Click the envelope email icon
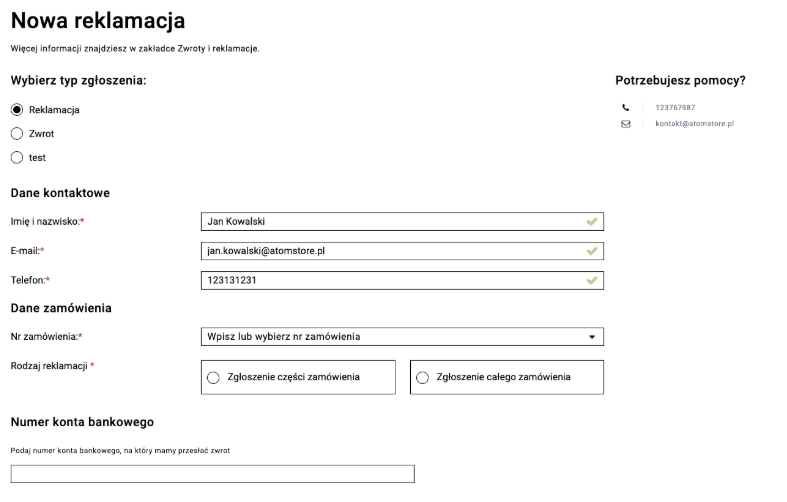This screenshot has width=787, height=502. (x=626, y=124)
